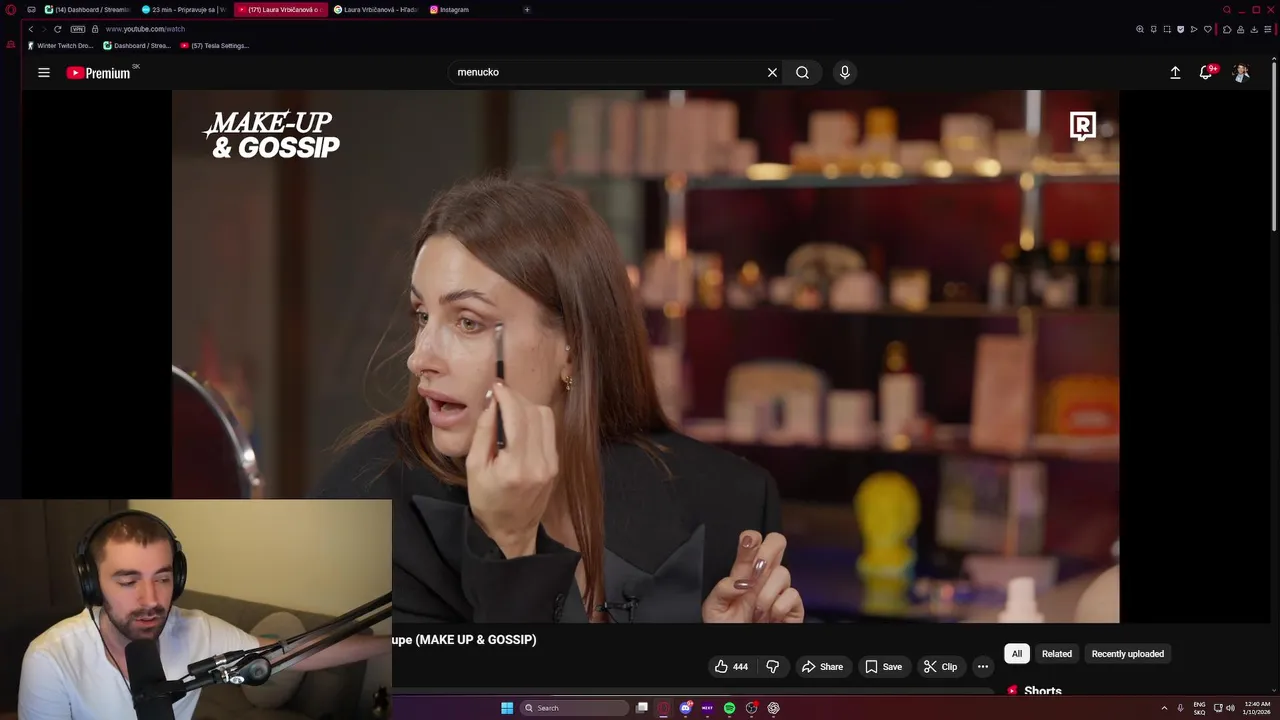
Task: Select the 'All' filter chip
Action: [x=1017, y=654]
